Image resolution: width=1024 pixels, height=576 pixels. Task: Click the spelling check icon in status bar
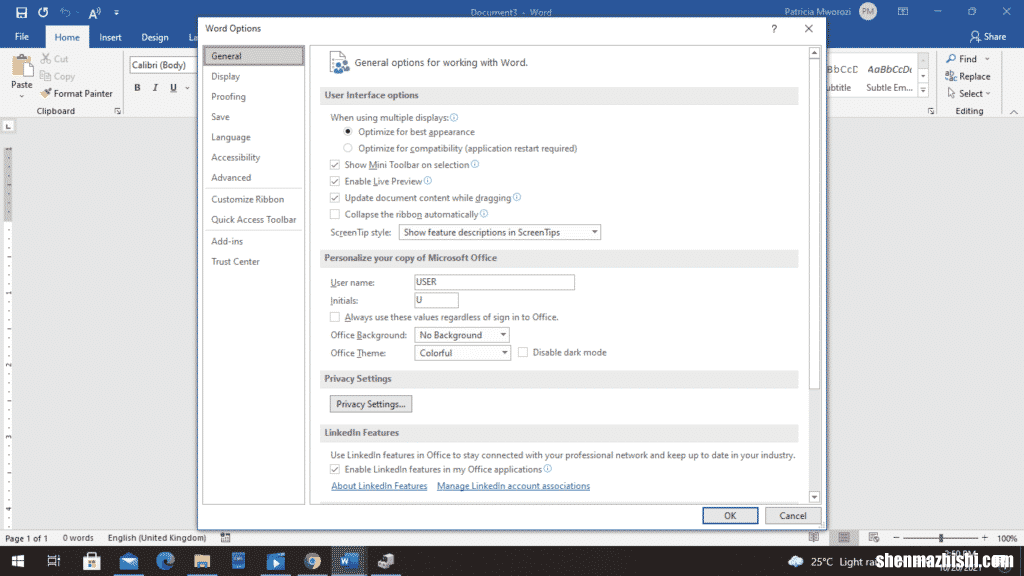225,537
